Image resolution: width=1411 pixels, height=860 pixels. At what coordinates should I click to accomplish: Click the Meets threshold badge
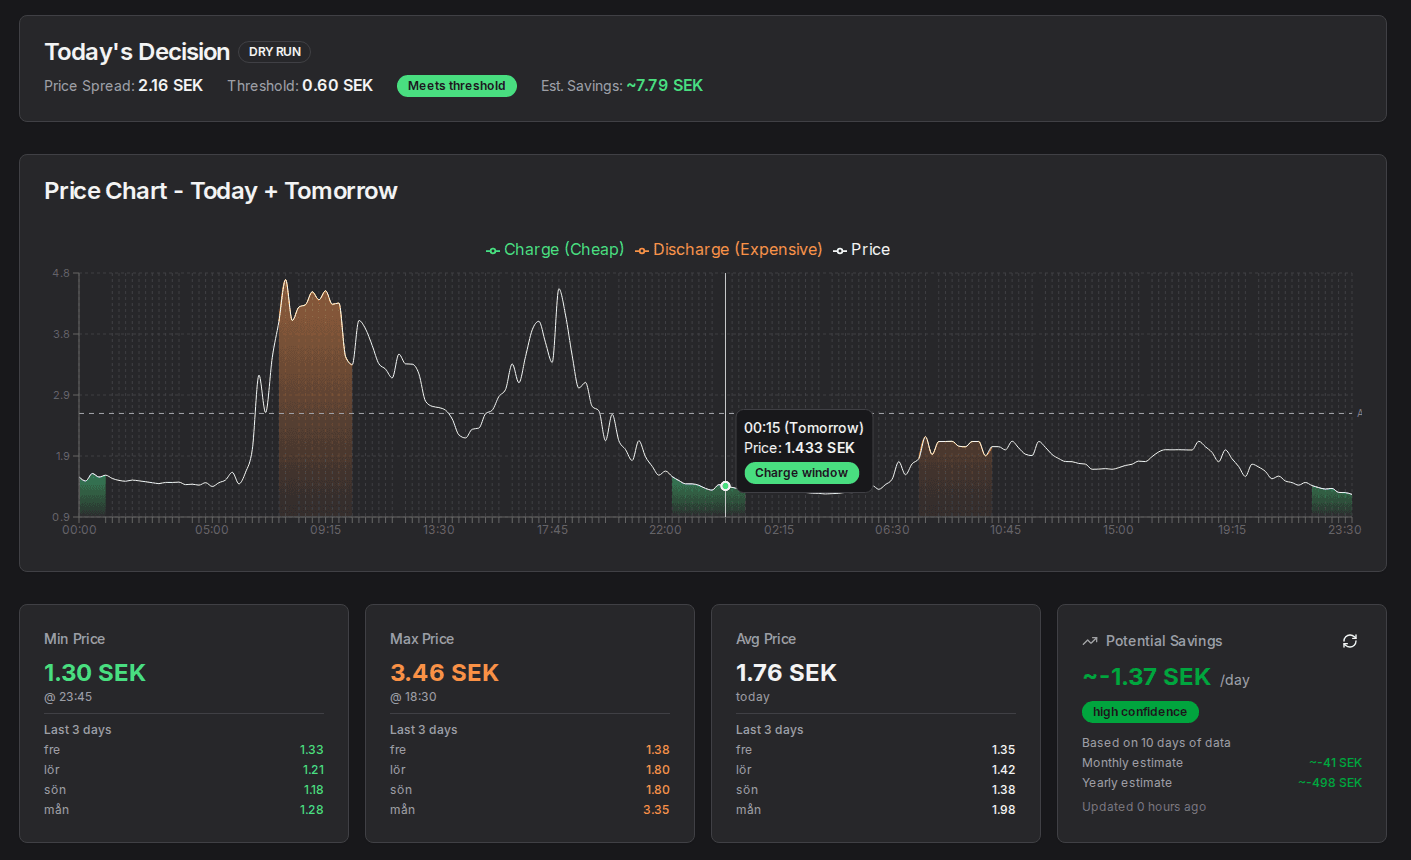pyautogui.click(x=457, y=86)
